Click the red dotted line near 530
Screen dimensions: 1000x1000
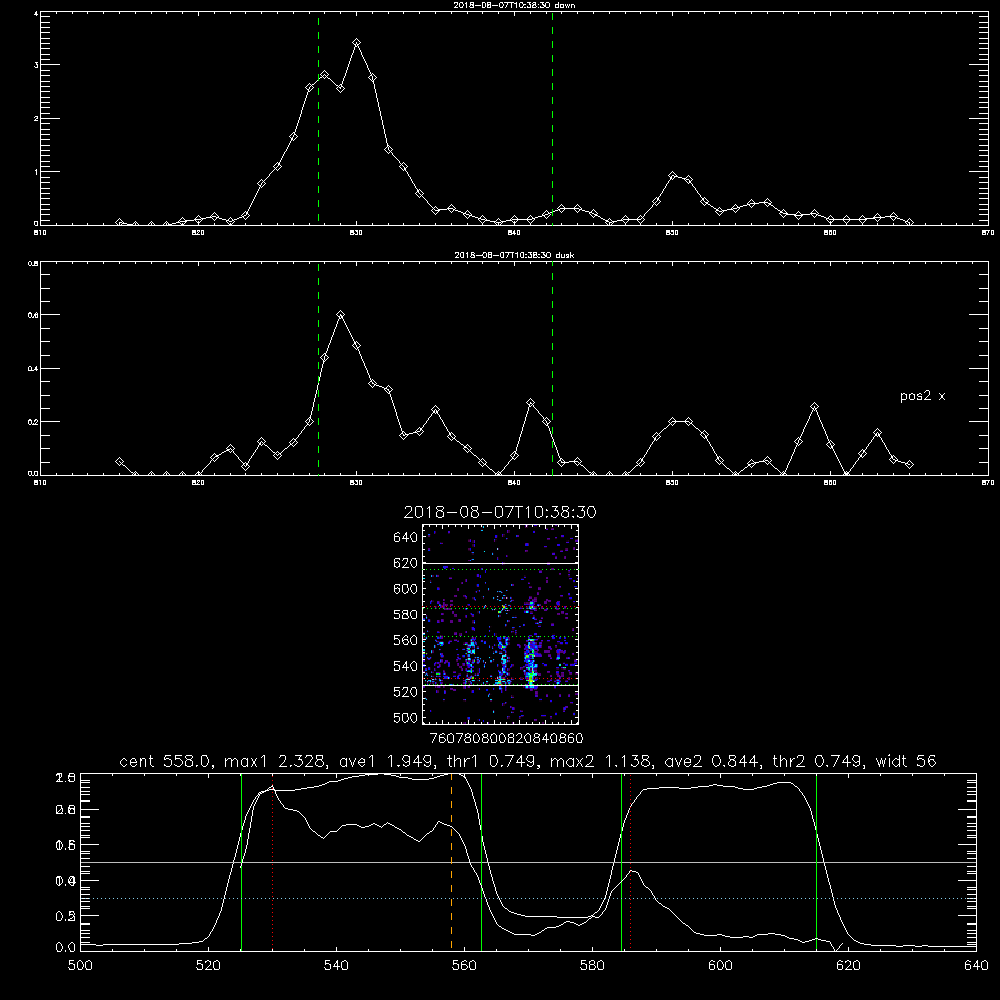[x=272, y=862]
